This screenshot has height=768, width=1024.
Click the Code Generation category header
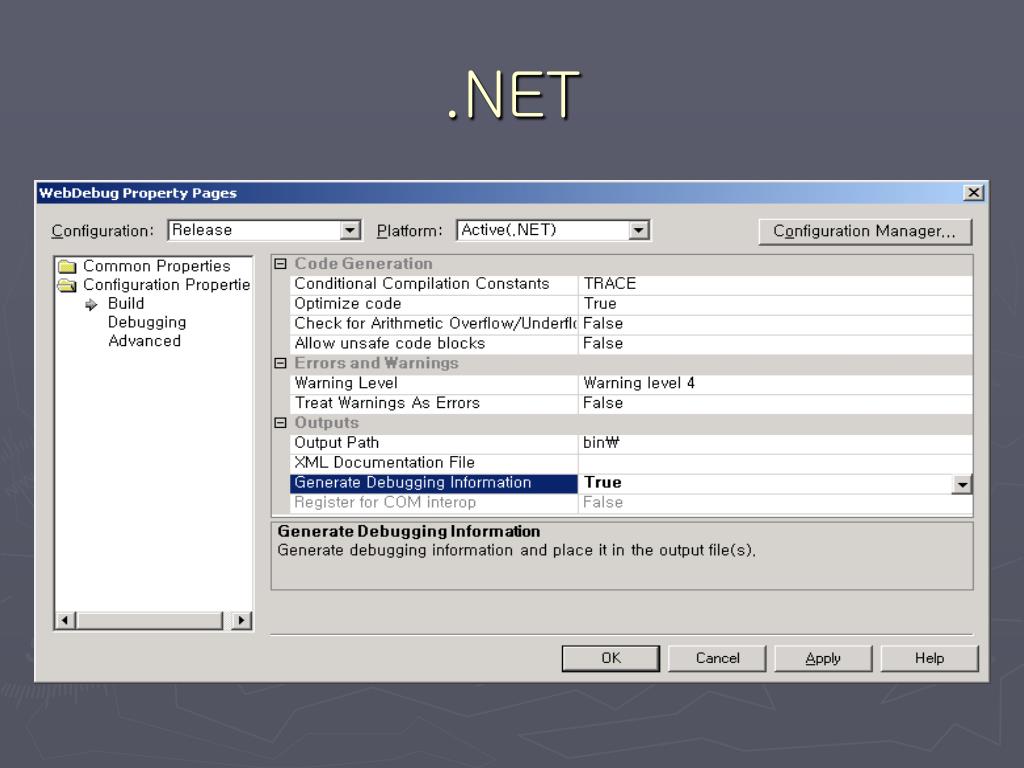pyautogui.click(x=364, y=264)
